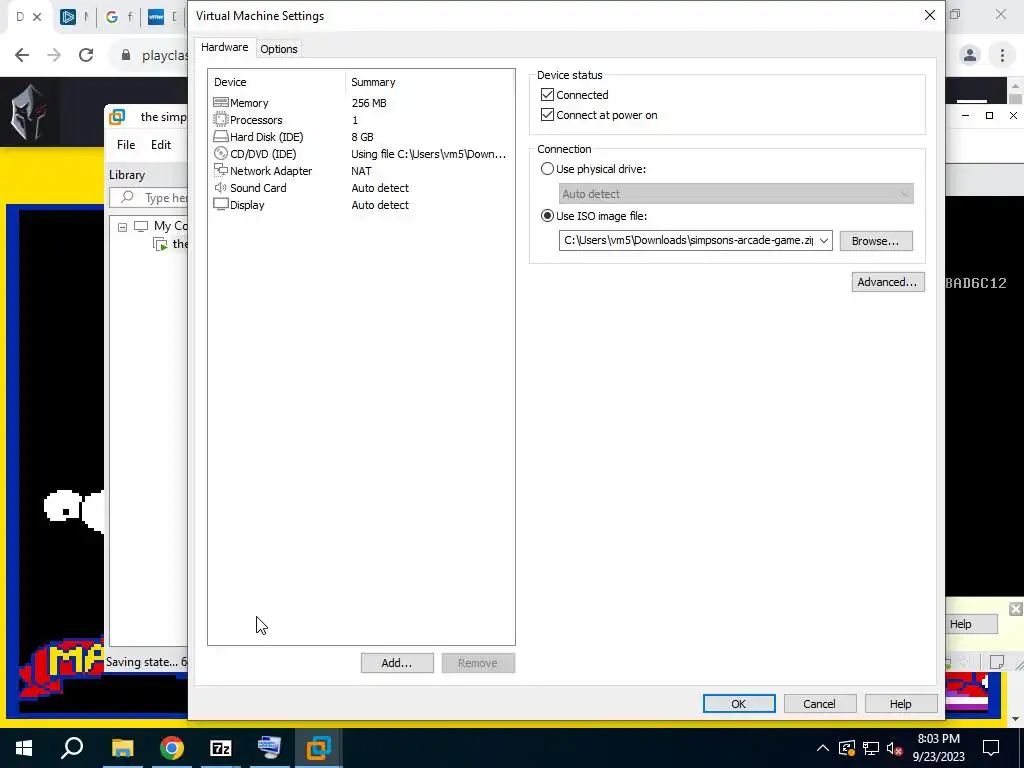Click Help button in settings dialog

[x=901, y=703]
